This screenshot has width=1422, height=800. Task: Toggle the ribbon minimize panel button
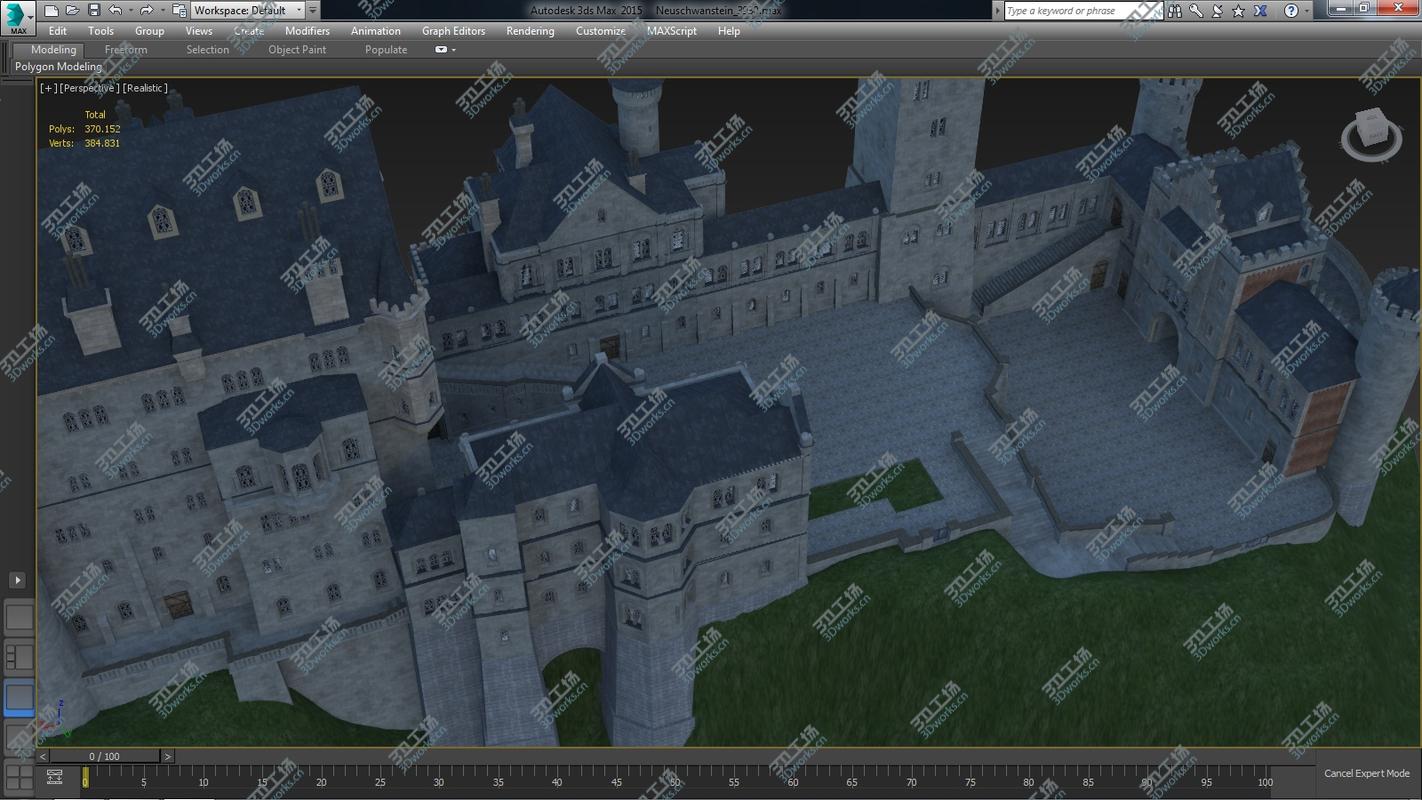(x=441, y=49)
